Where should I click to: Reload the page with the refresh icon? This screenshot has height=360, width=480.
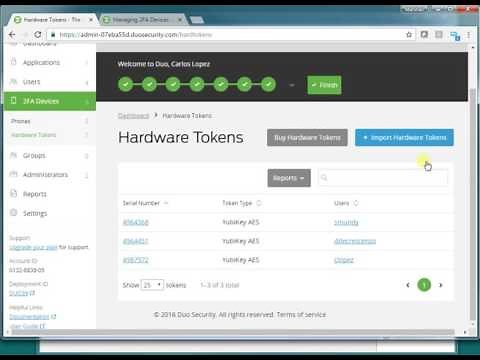tap(38, 35)
